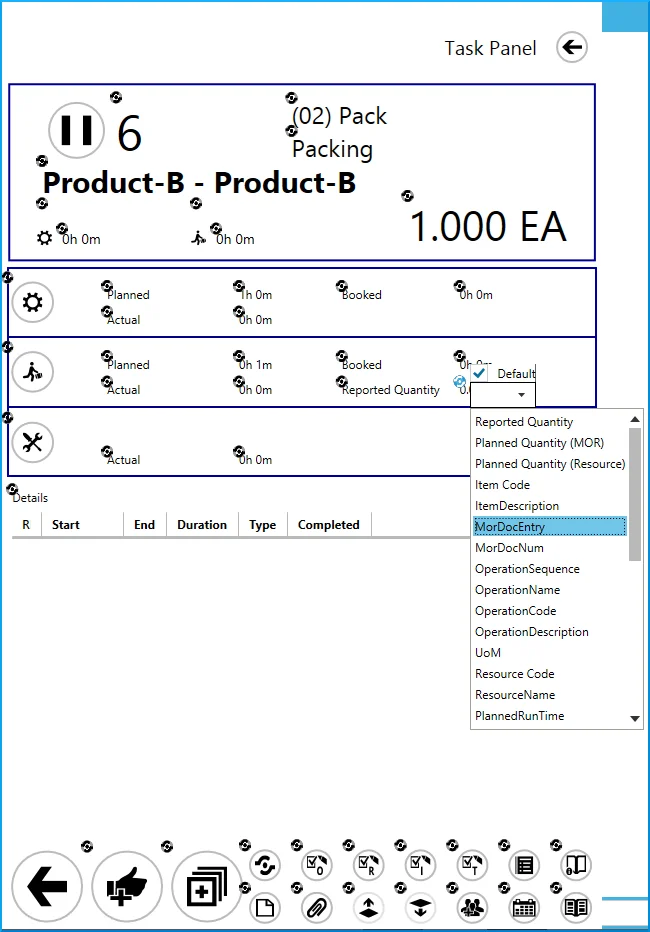Screen dimensions: 650x932
Task: Click the layer up arrow icon
Action: click(368, 908)
